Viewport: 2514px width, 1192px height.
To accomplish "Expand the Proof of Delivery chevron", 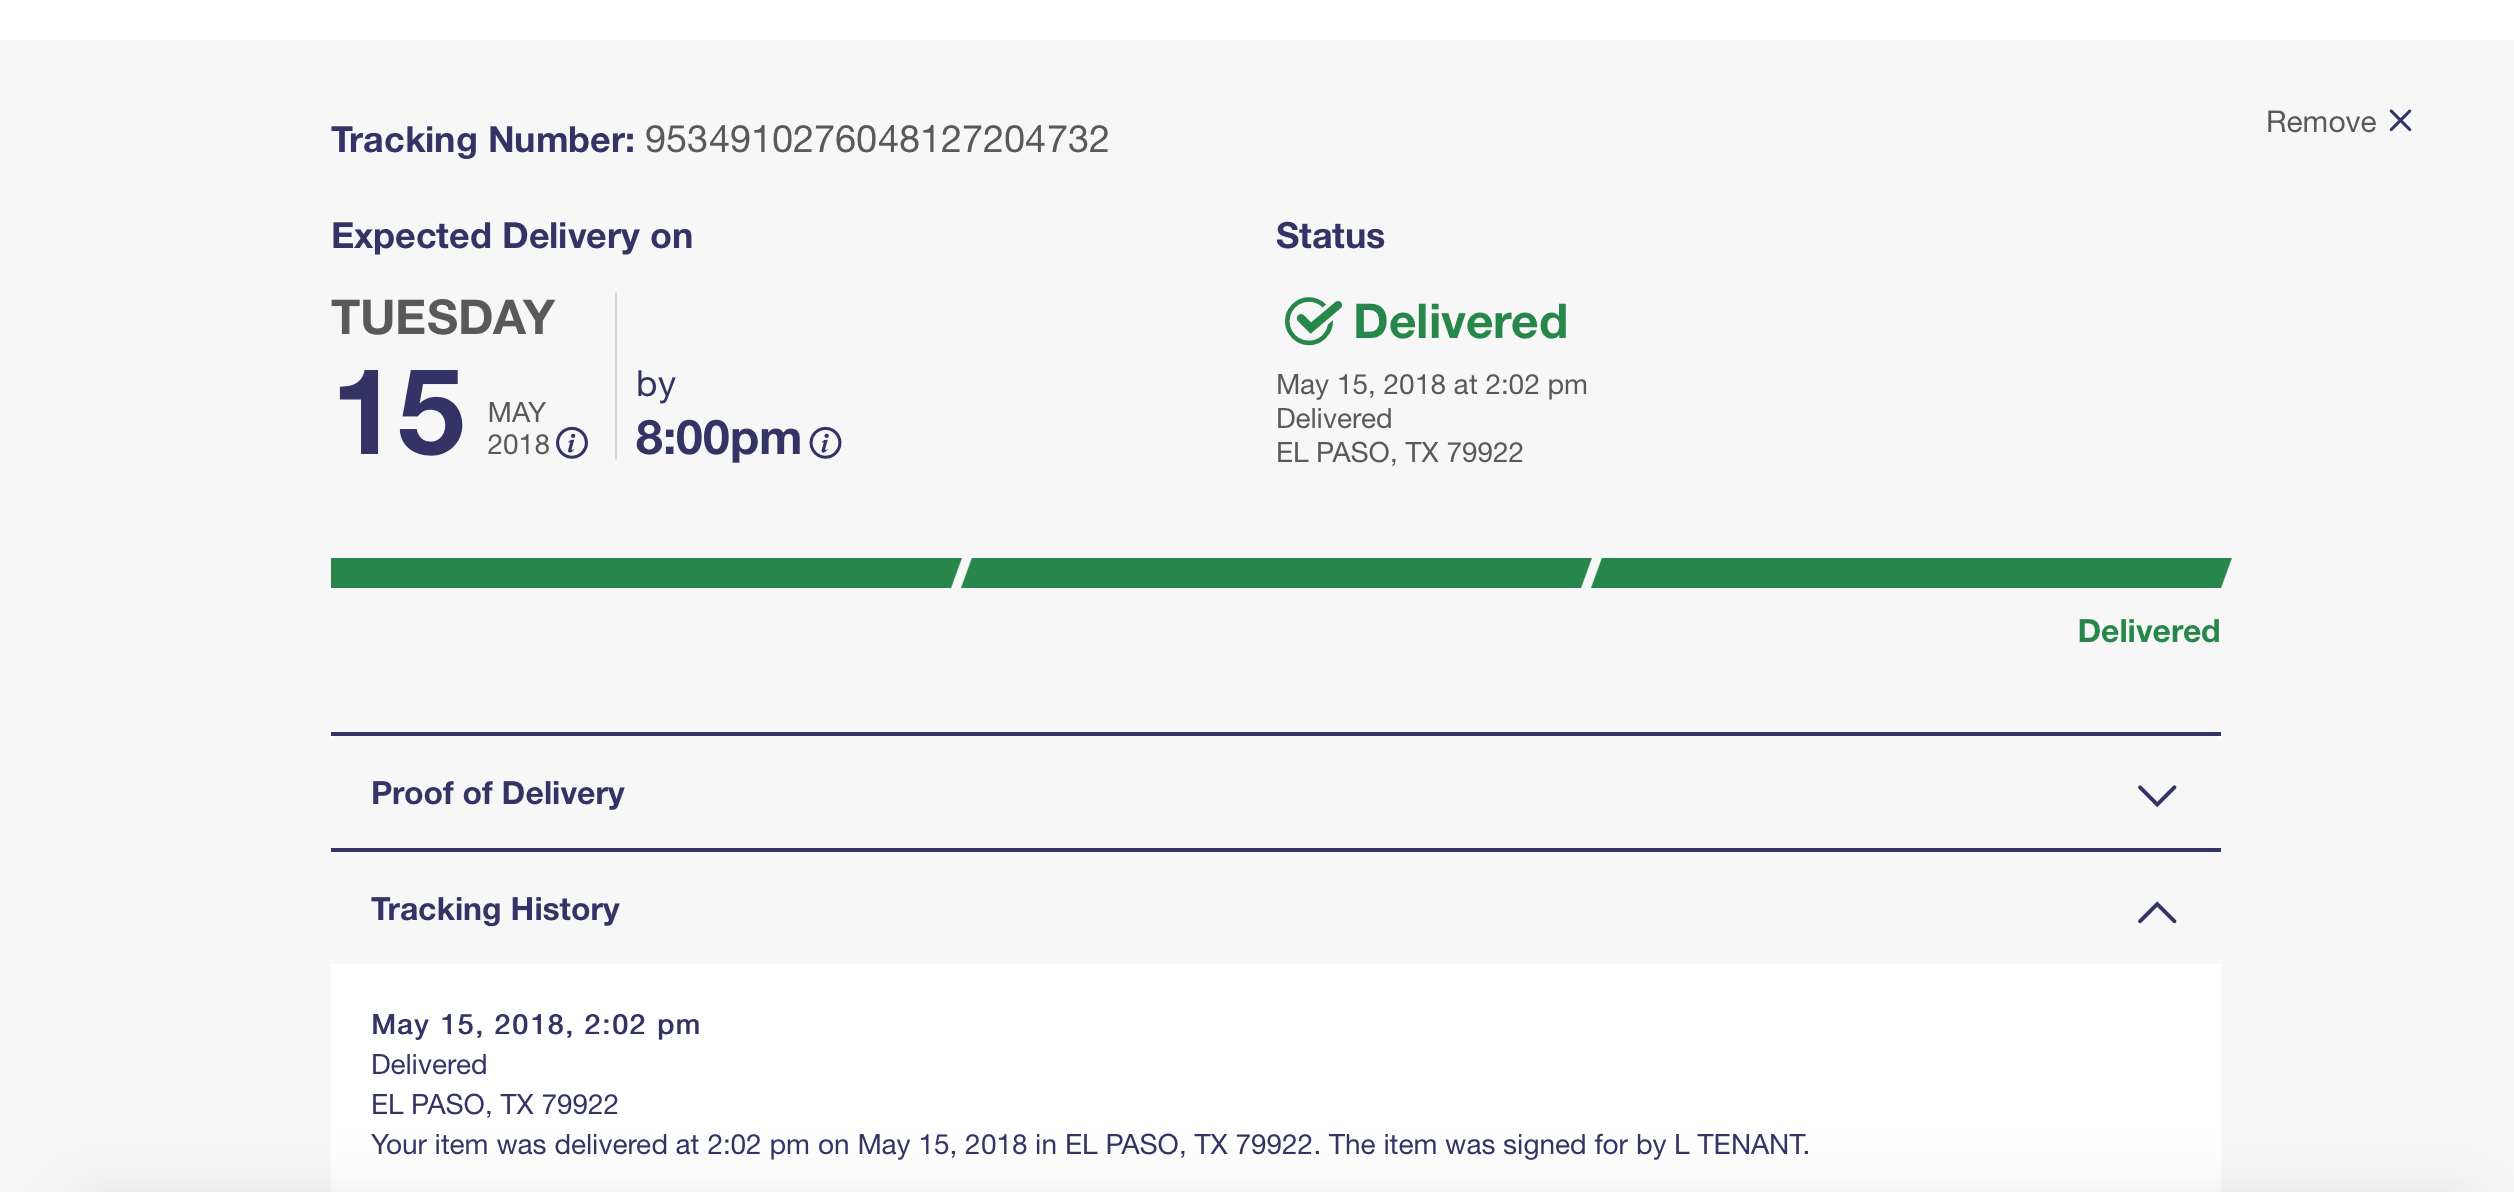I will pos(2157,795).
